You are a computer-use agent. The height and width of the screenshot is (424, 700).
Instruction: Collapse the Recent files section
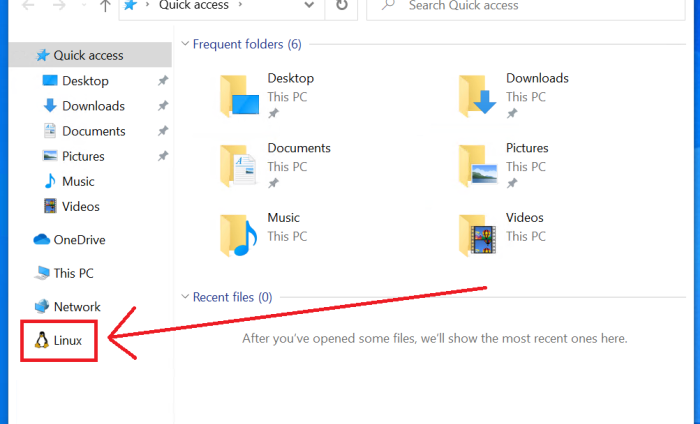click(x=185, y=297)
